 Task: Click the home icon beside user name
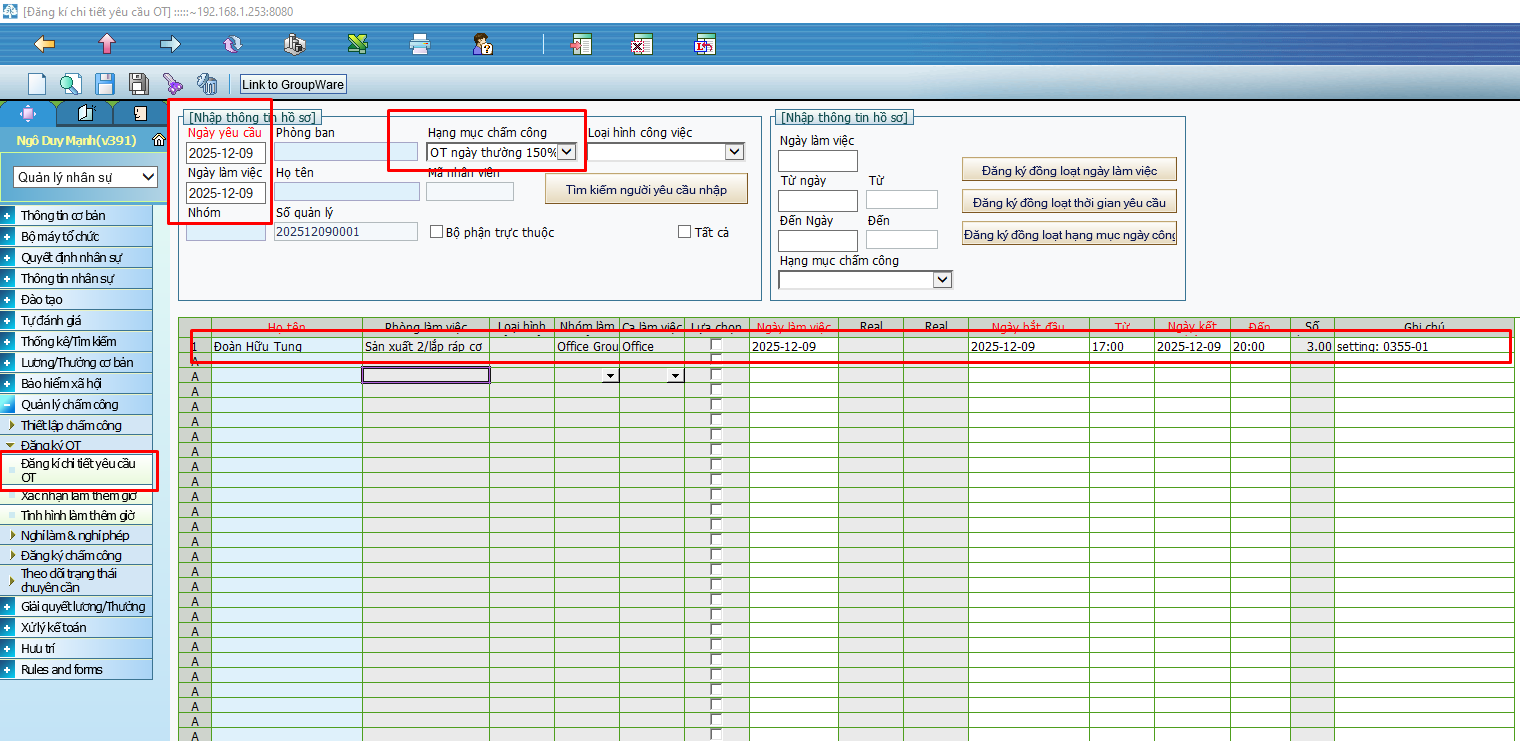(158, 141)
